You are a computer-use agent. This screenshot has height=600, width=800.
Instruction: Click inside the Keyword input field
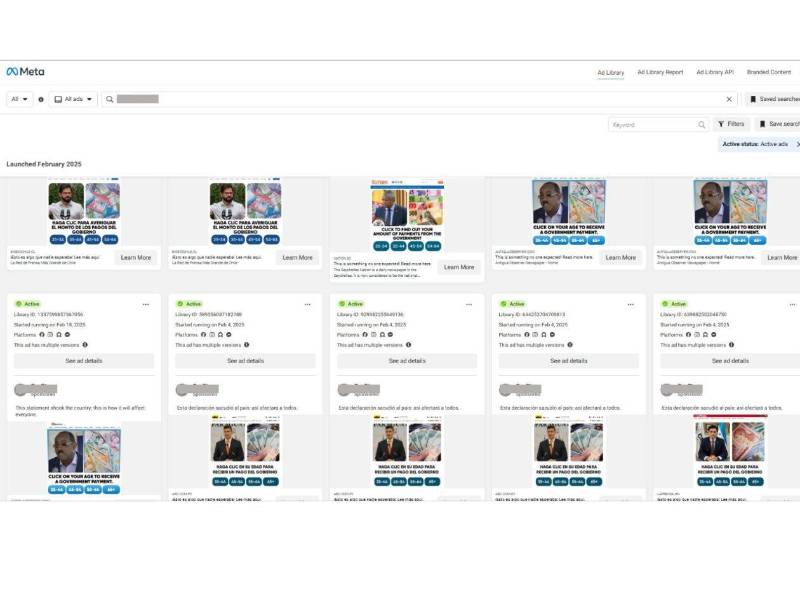point(650,123)
